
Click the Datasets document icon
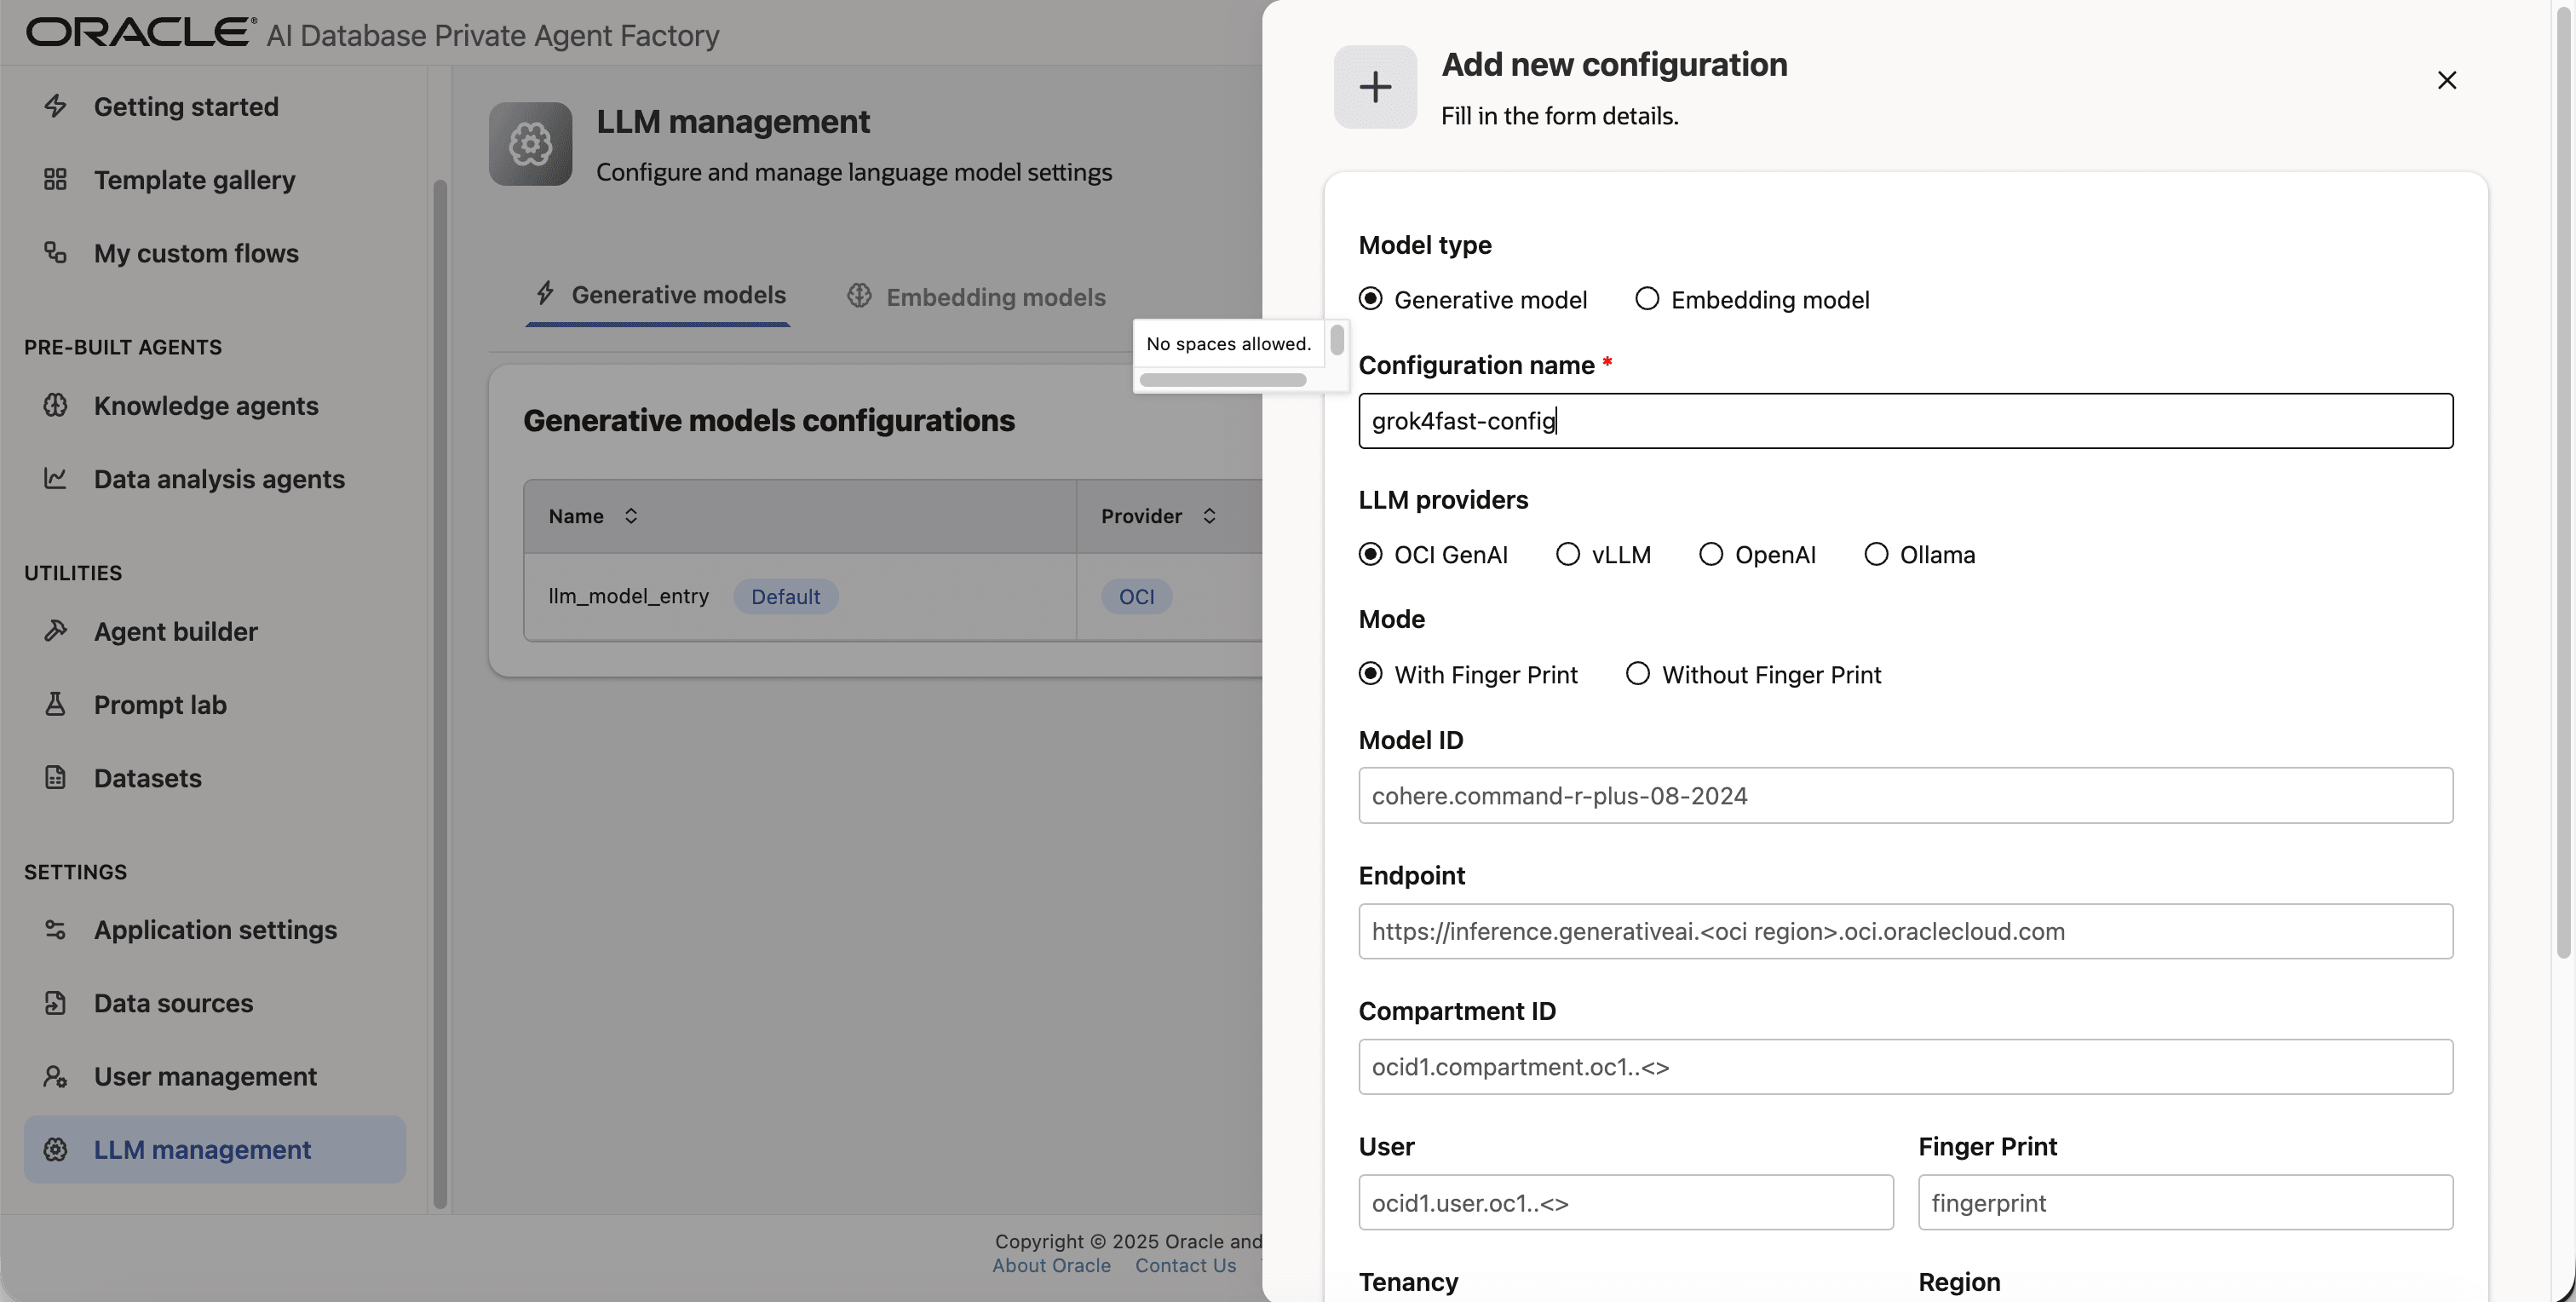55,777
